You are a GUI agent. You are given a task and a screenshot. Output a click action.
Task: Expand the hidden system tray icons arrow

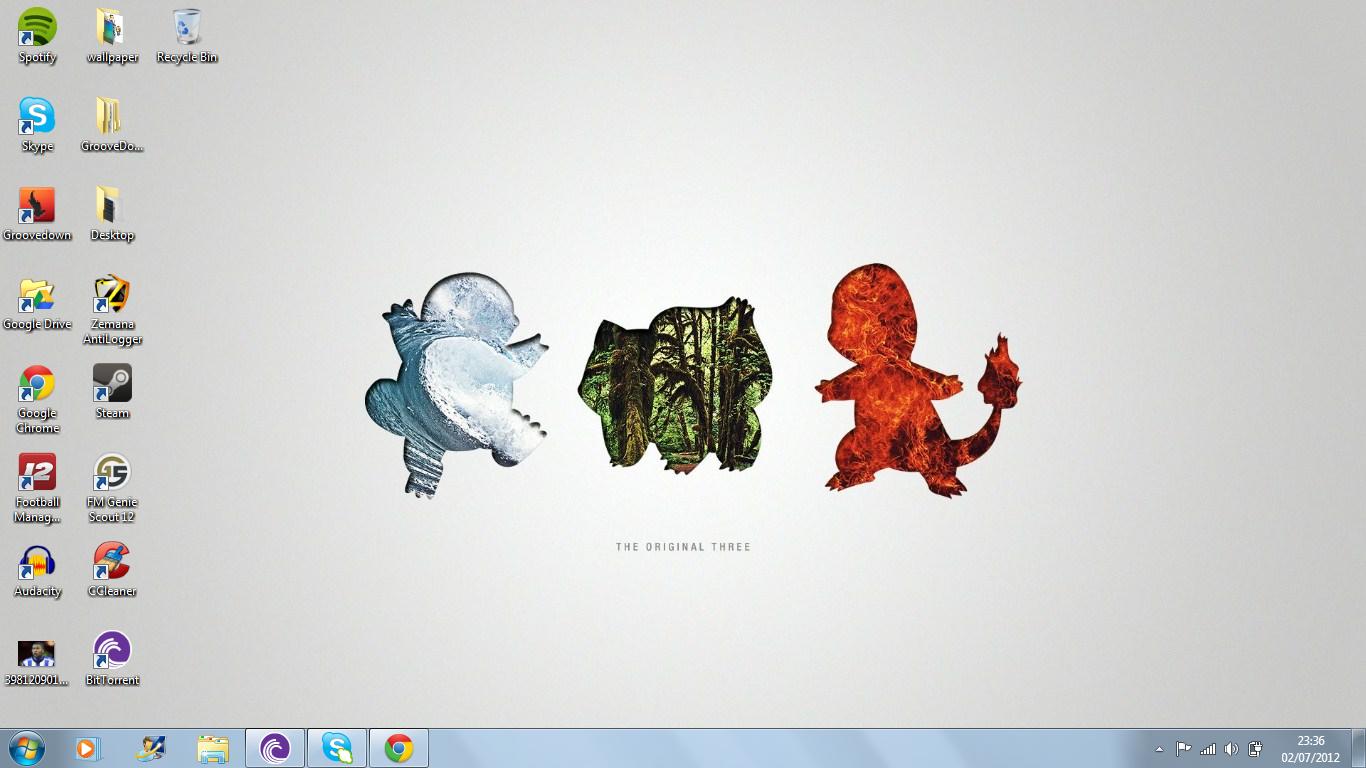pos(1159,749)
